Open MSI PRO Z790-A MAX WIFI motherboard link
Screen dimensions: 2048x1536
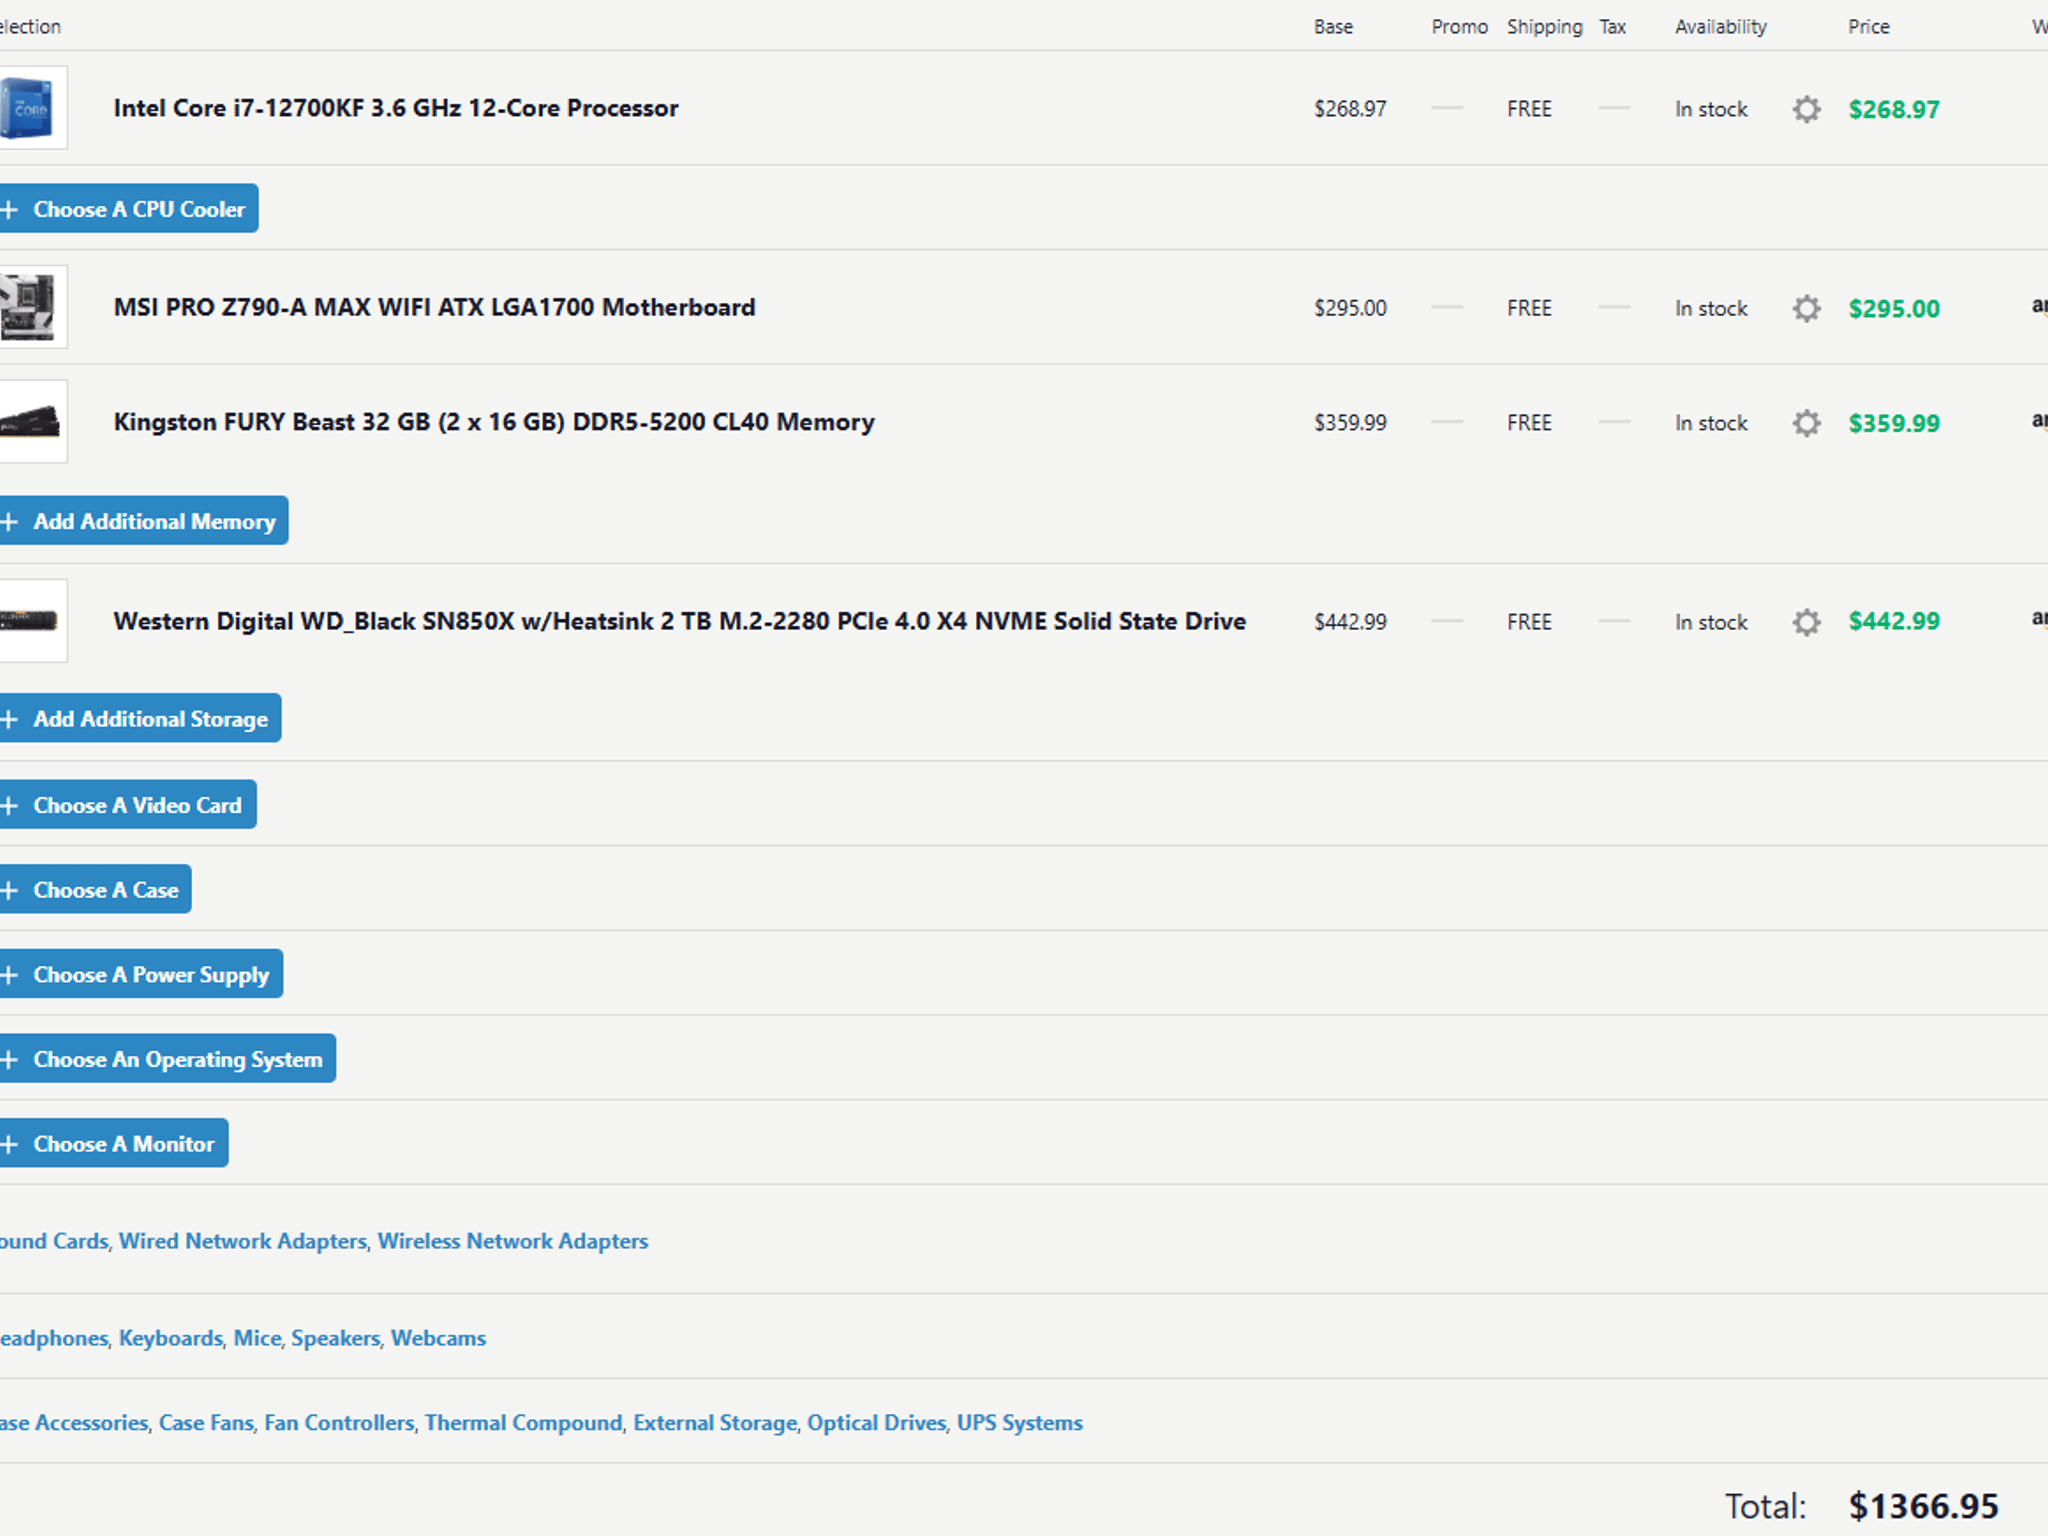click(434, 307)
